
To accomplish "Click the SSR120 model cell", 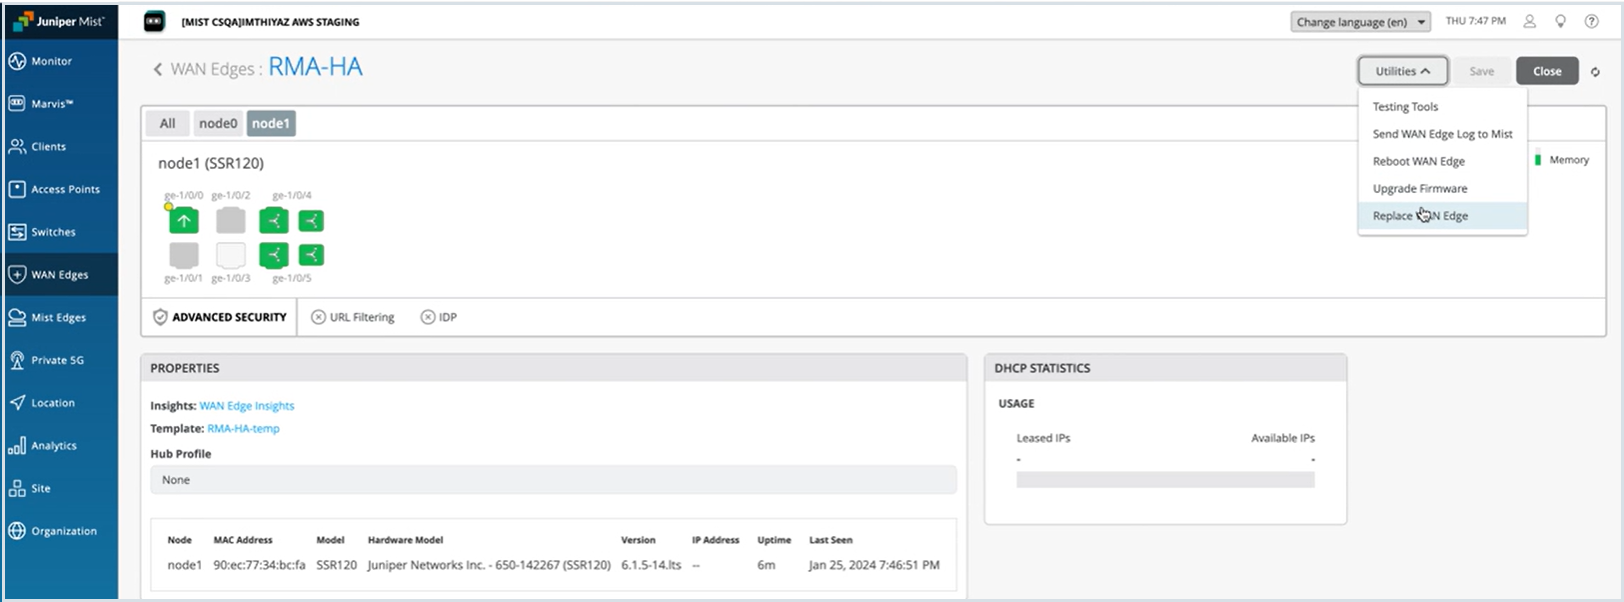I will 336,565.
